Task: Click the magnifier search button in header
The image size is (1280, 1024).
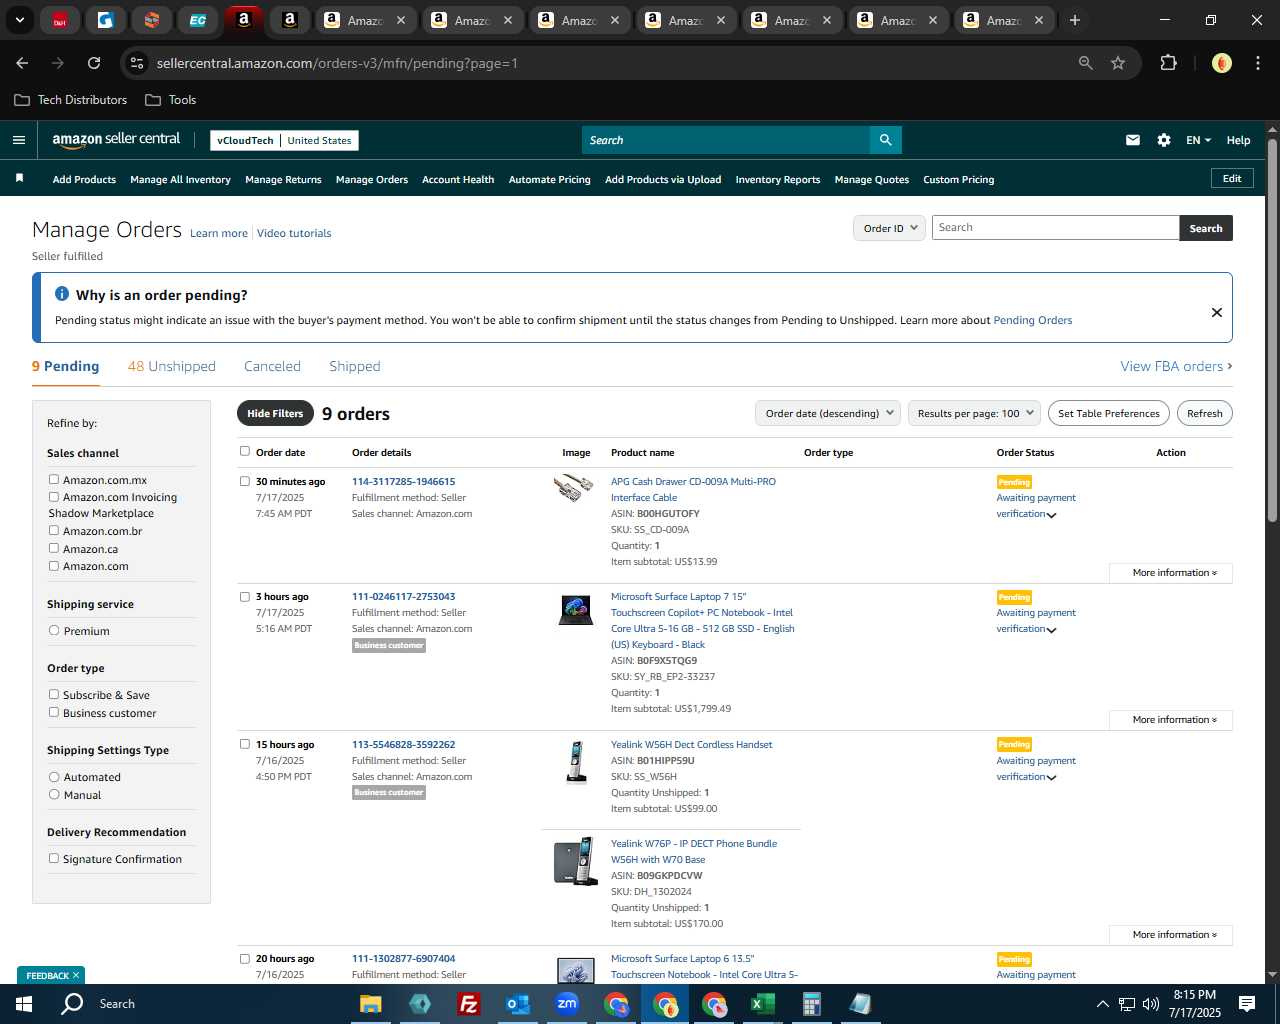Action: pos(885,140)
